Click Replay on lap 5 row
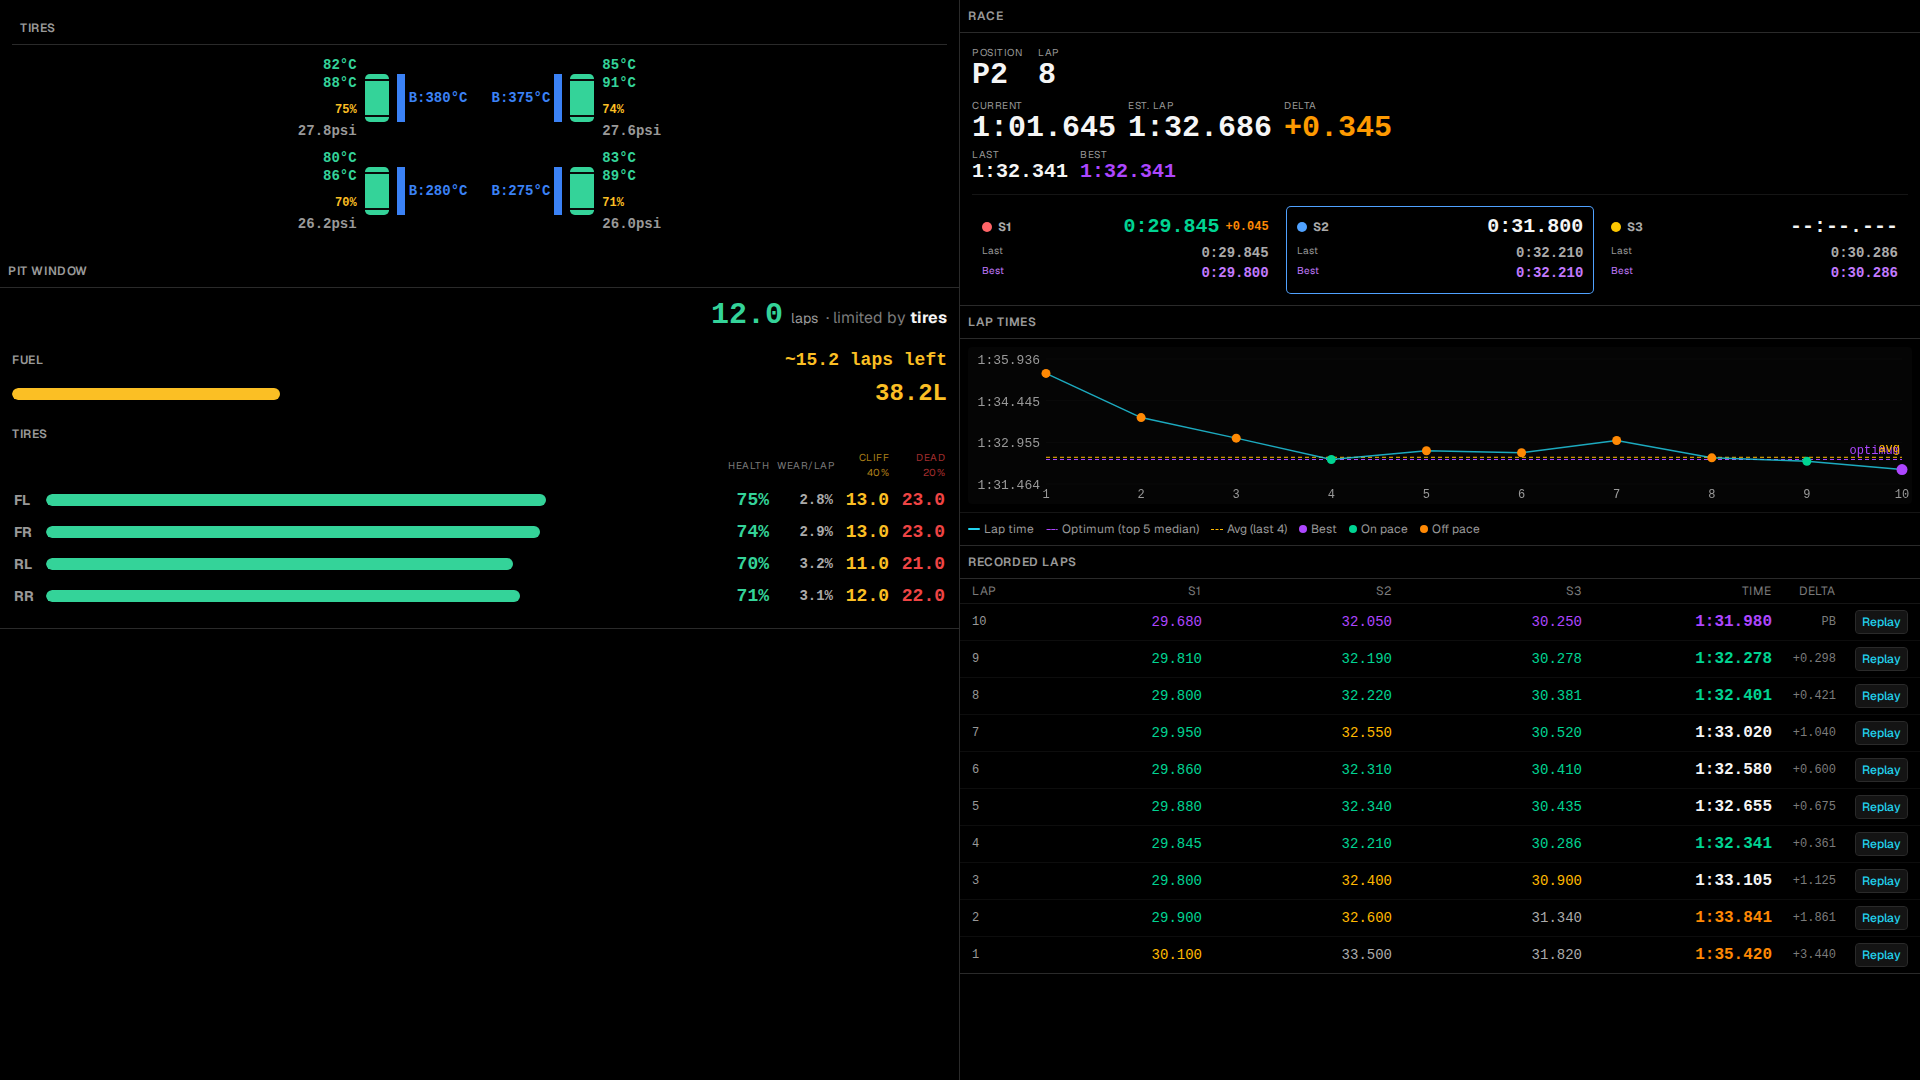 (1881, 807)
